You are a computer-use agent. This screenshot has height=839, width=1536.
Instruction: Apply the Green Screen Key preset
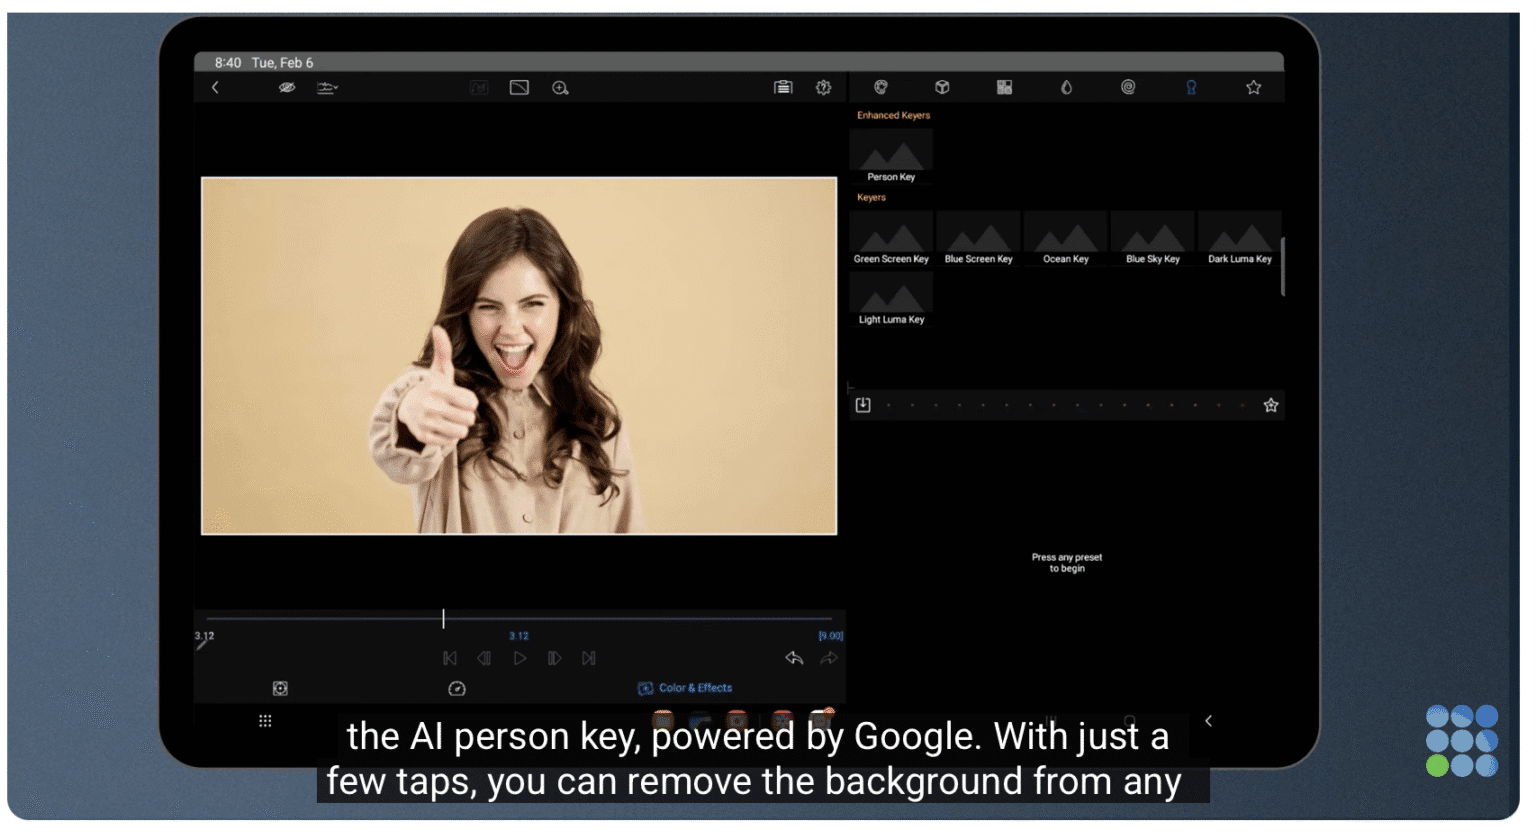[x=890, y=232]
